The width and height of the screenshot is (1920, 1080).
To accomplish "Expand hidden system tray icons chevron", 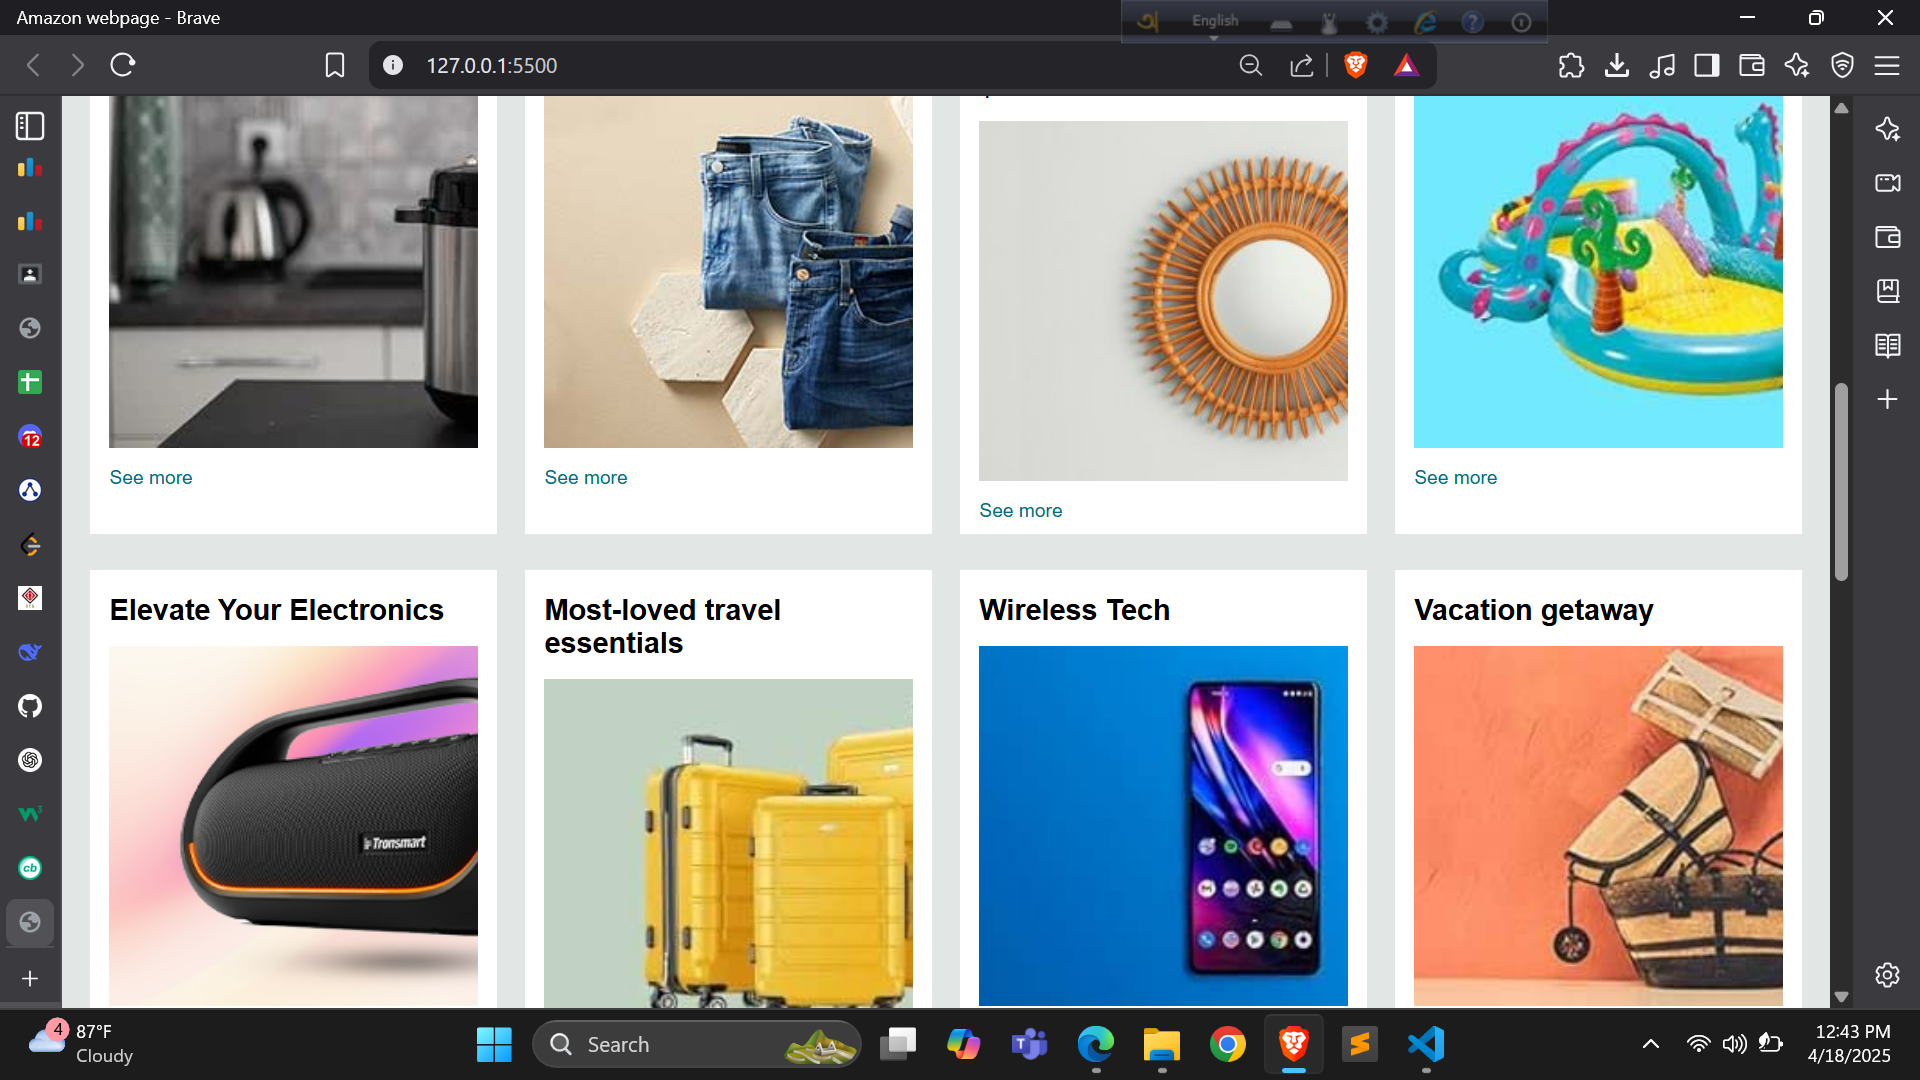I will pyautogui.click(x=1651, y=1044).
